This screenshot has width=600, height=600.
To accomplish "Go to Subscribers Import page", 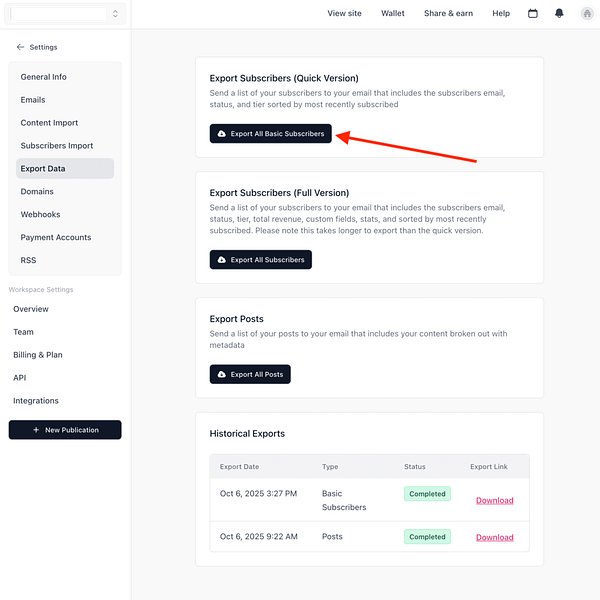I will coord(57,146).
